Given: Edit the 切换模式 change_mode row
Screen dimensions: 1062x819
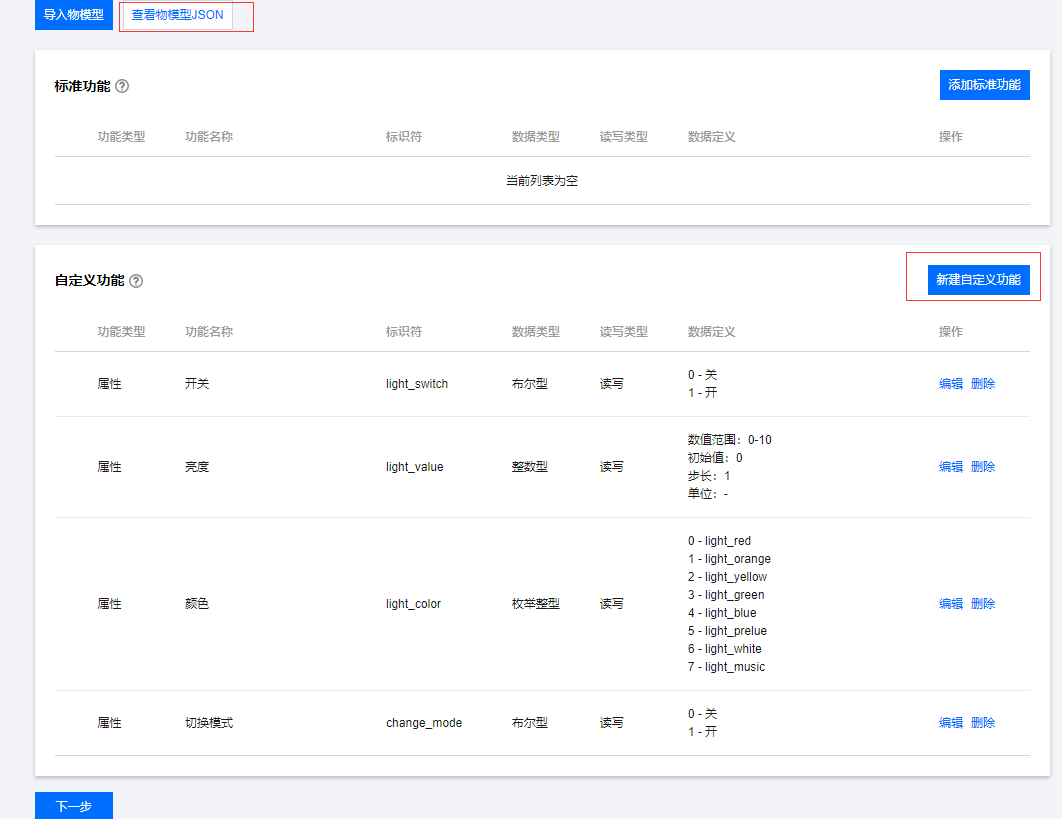Looking at the screenshot, I should coord(950,723).
